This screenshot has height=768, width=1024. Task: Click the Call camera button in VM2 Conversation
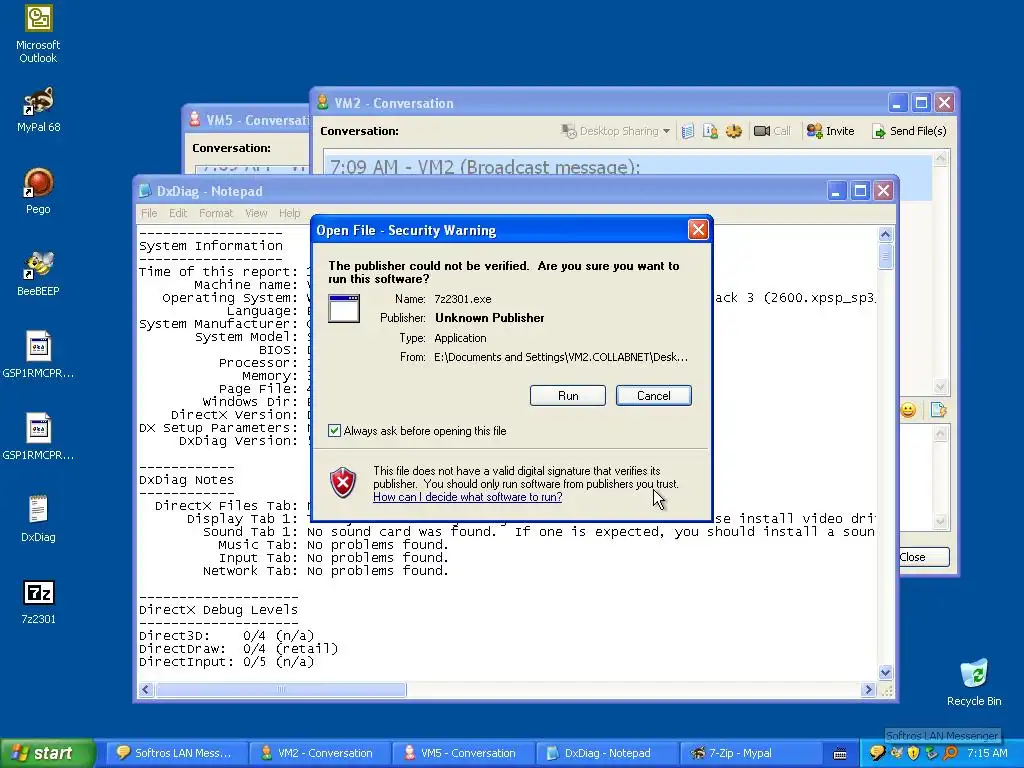[x=772, y=131]
